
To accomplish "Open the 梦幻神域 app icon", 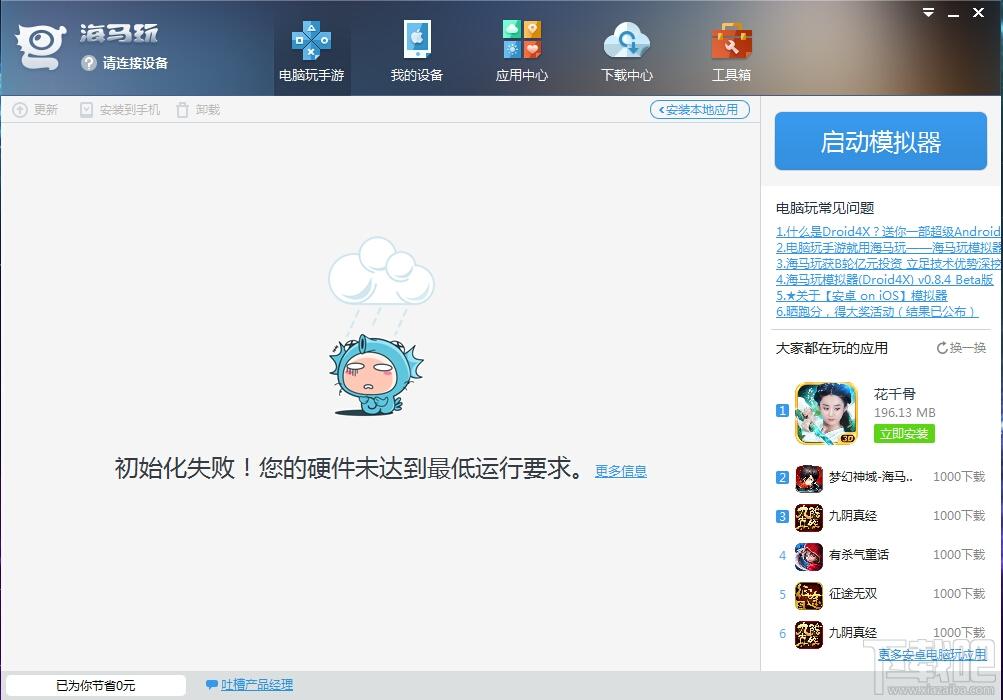I will (x=809, y=478).
